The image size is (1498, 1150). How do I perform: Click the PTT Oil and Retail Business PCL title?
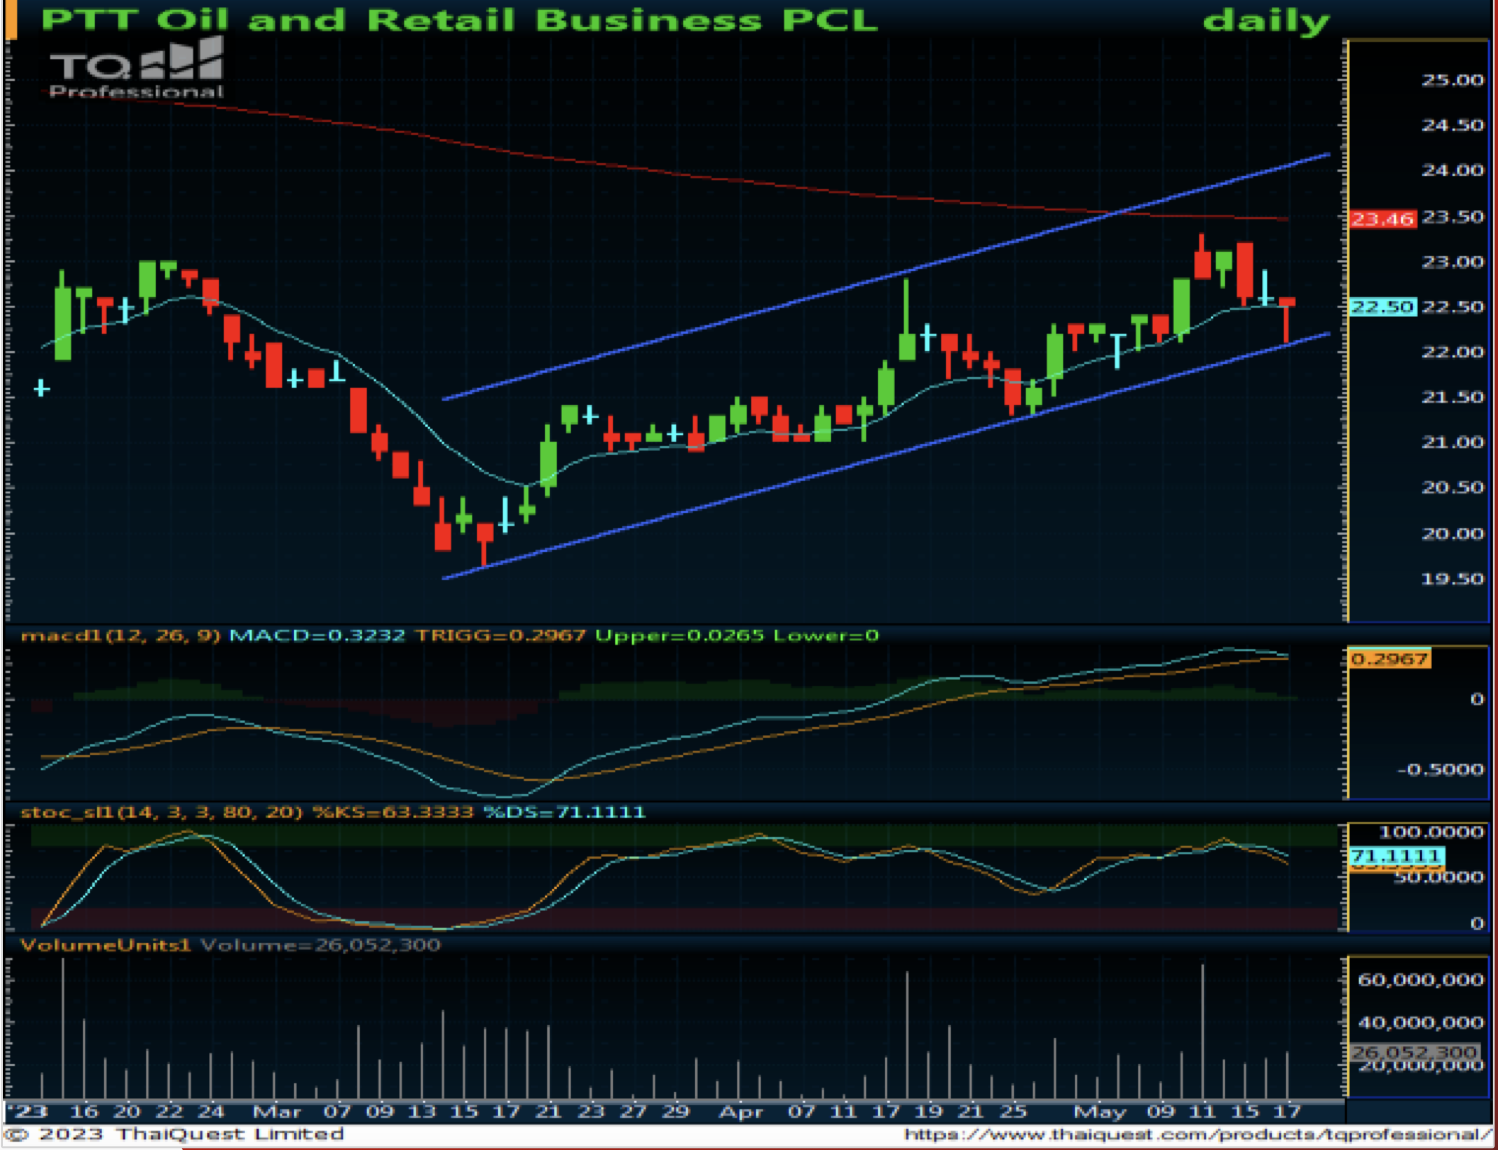pos(460,20)
